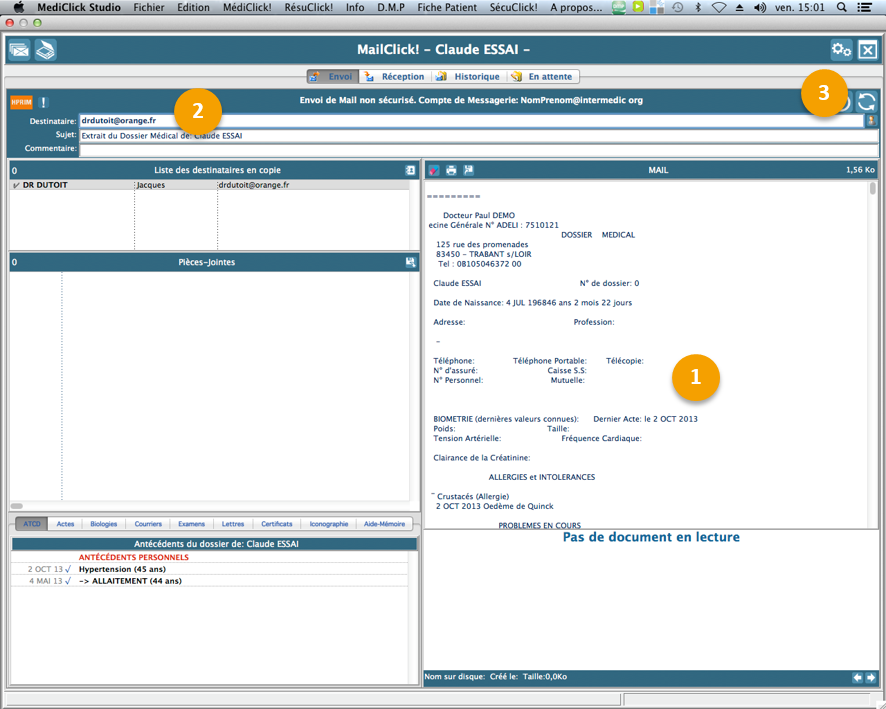Click next document arrow at bottom right
The image size is (886, 709).
[871, 677]
